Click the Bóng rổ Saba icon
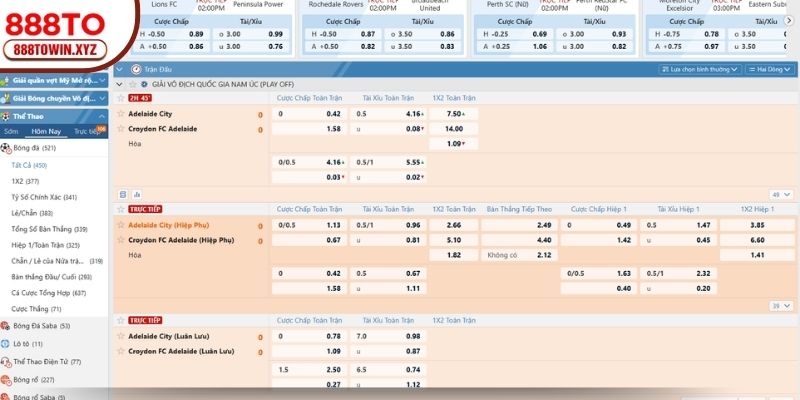Image resolution: width=800 pixels, height=400 pixels. 6,396
